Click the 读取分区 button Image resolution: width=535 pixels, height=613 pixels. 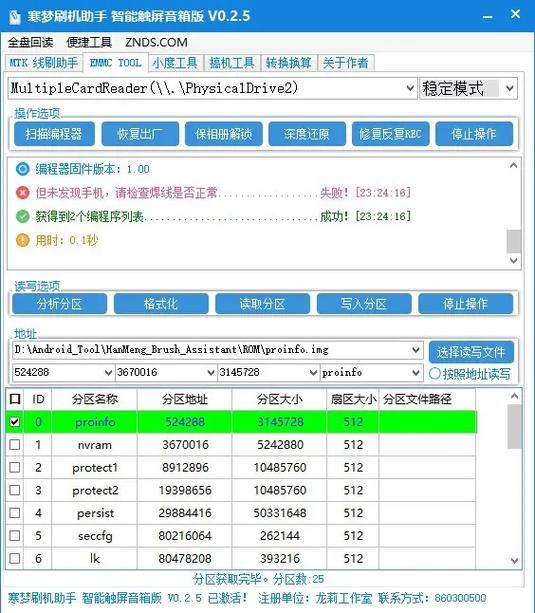[262, 304]
